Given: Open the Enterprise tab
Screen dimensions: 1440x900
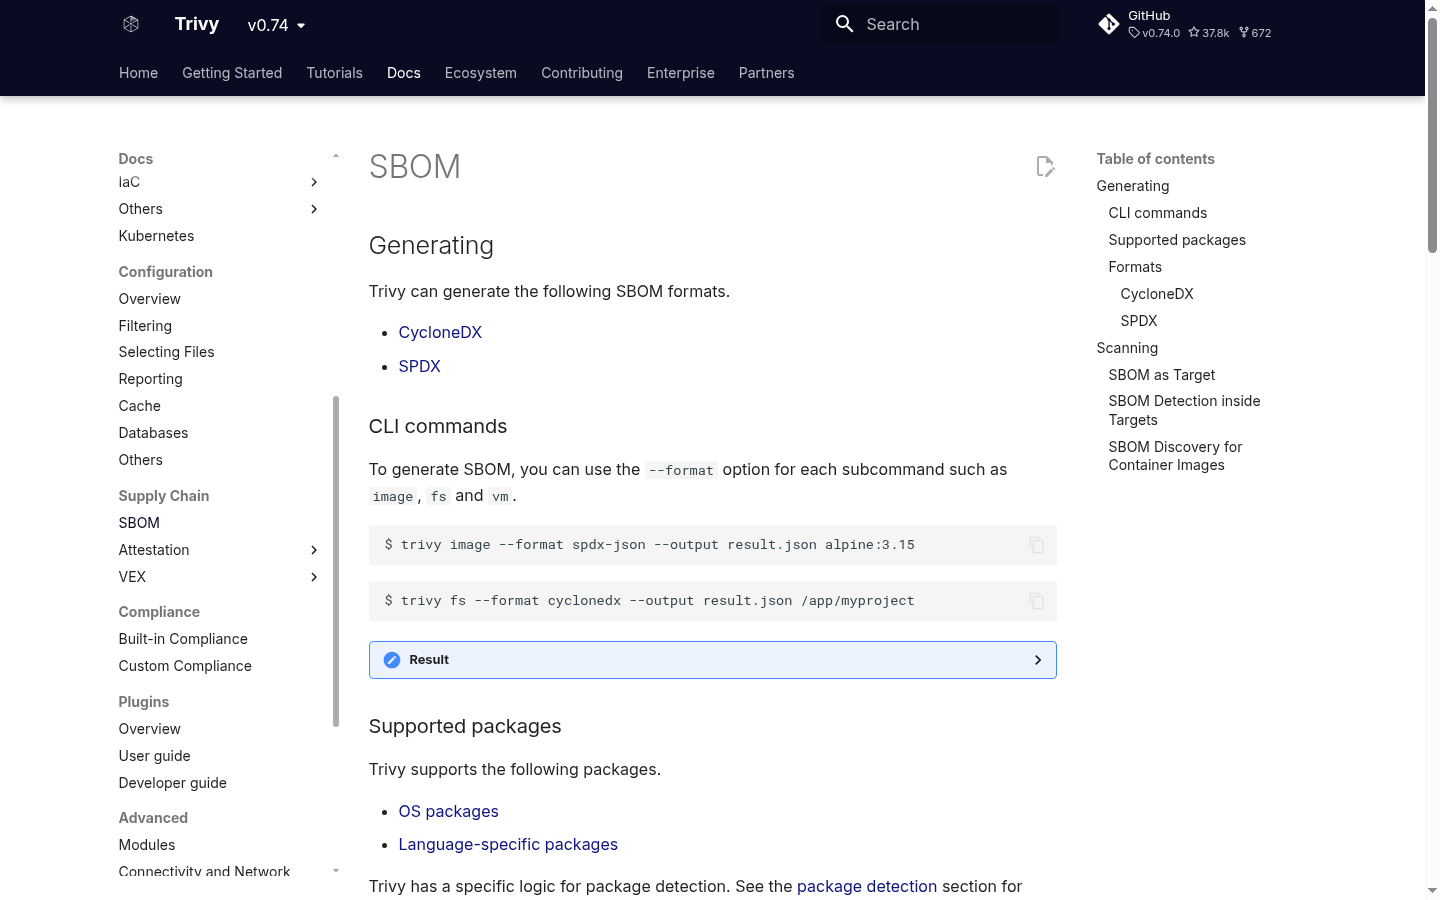Looking at the screenshot, I should 681,73.
